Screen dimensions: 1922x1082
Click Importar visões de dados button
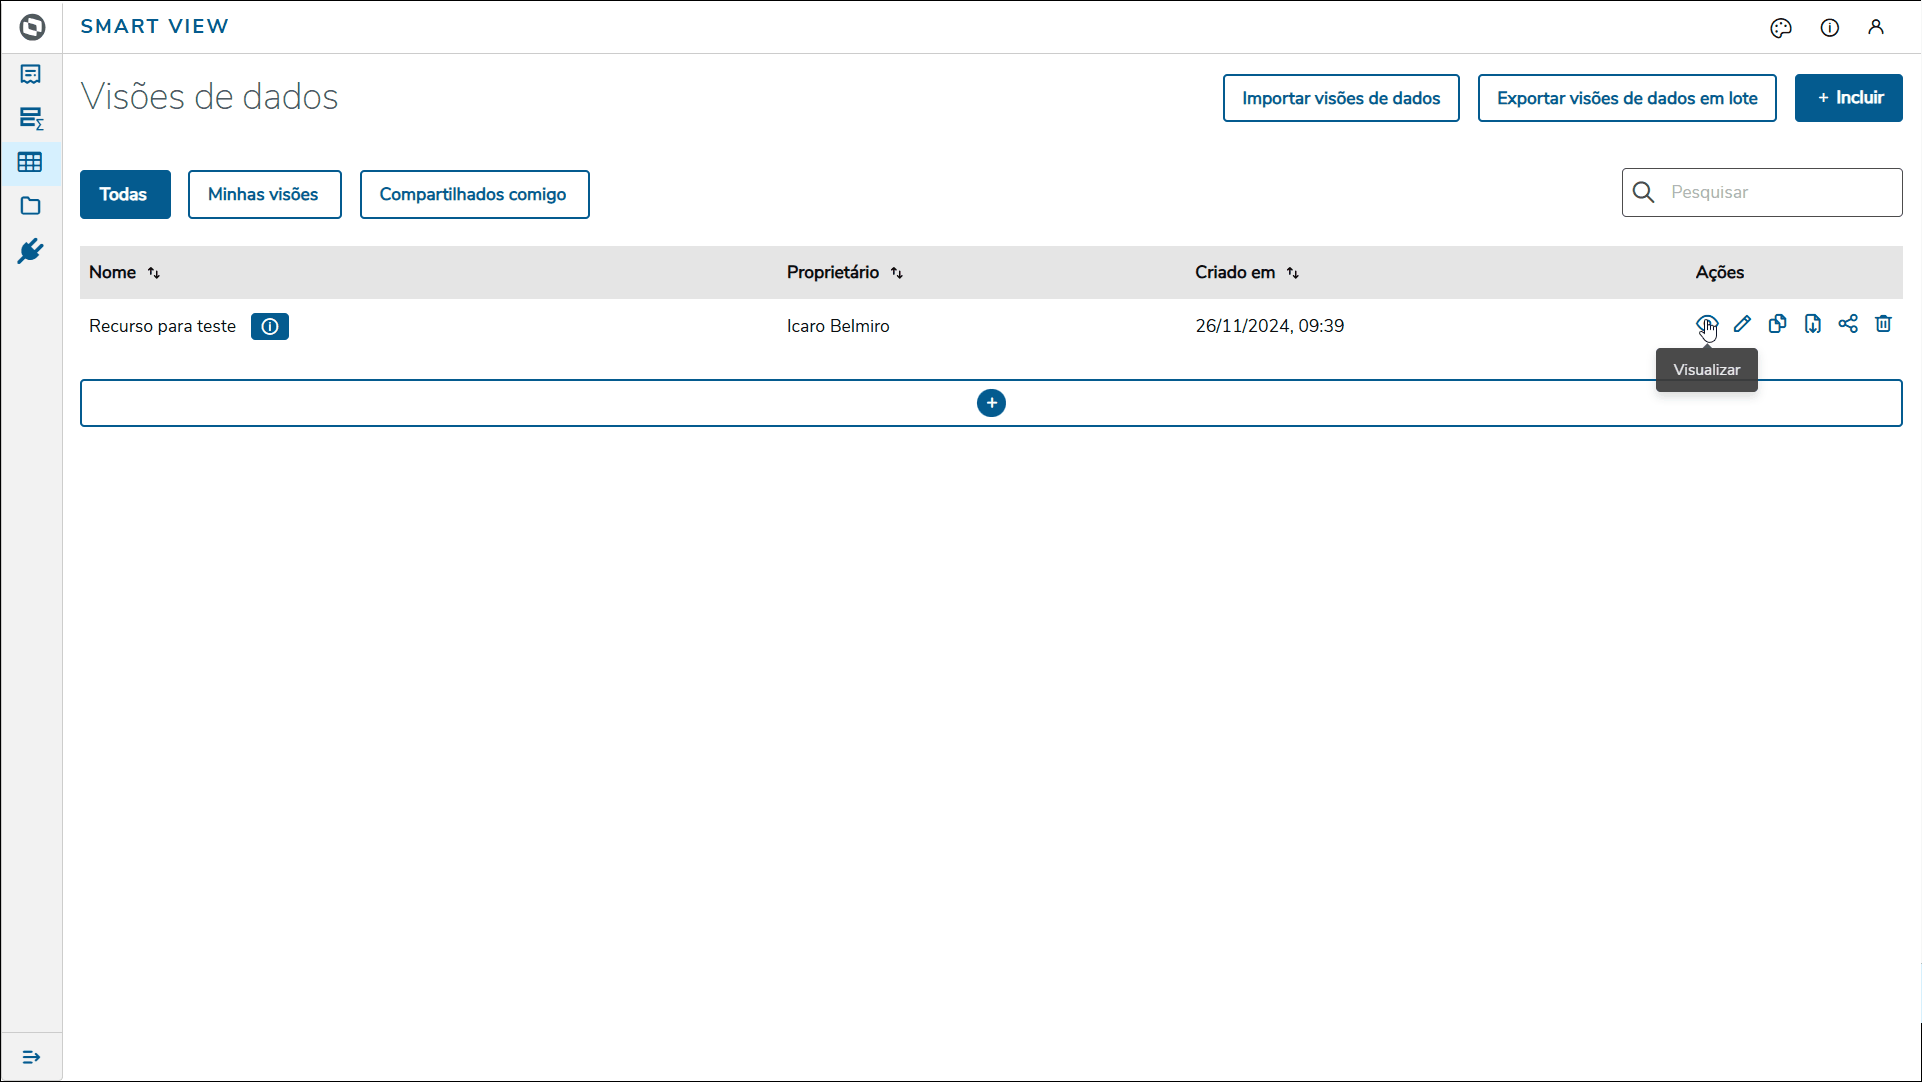[1340, 98]
